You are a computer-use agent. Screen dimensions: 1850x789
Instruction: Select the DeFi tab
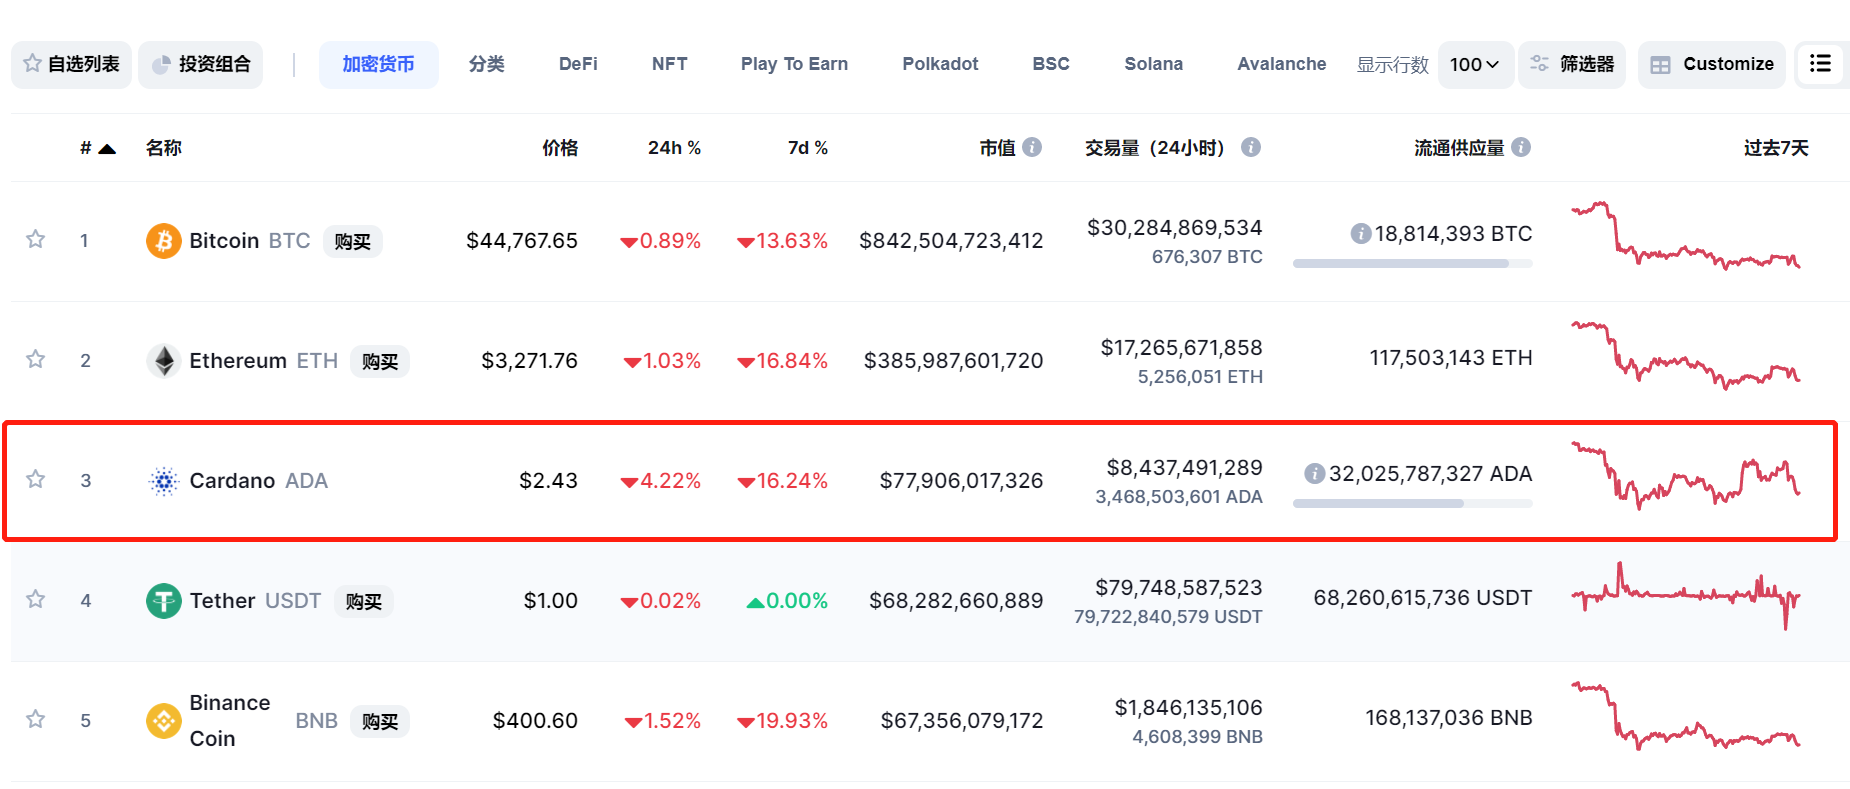pos(578,65)
